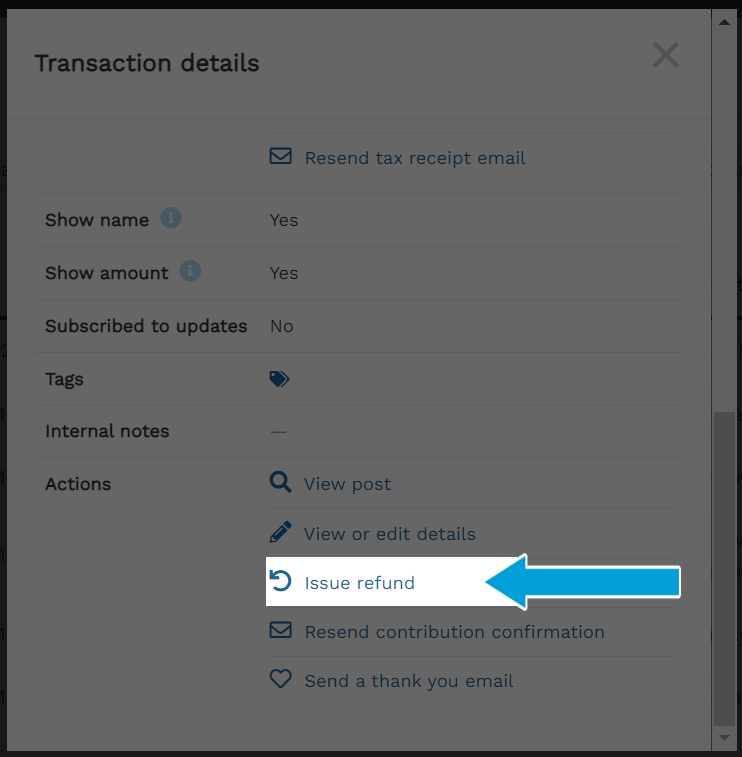This screenshot has width=742, height=757.
Task: Click the Tags icon to edit tags
Action: click(x=279, y=379)
